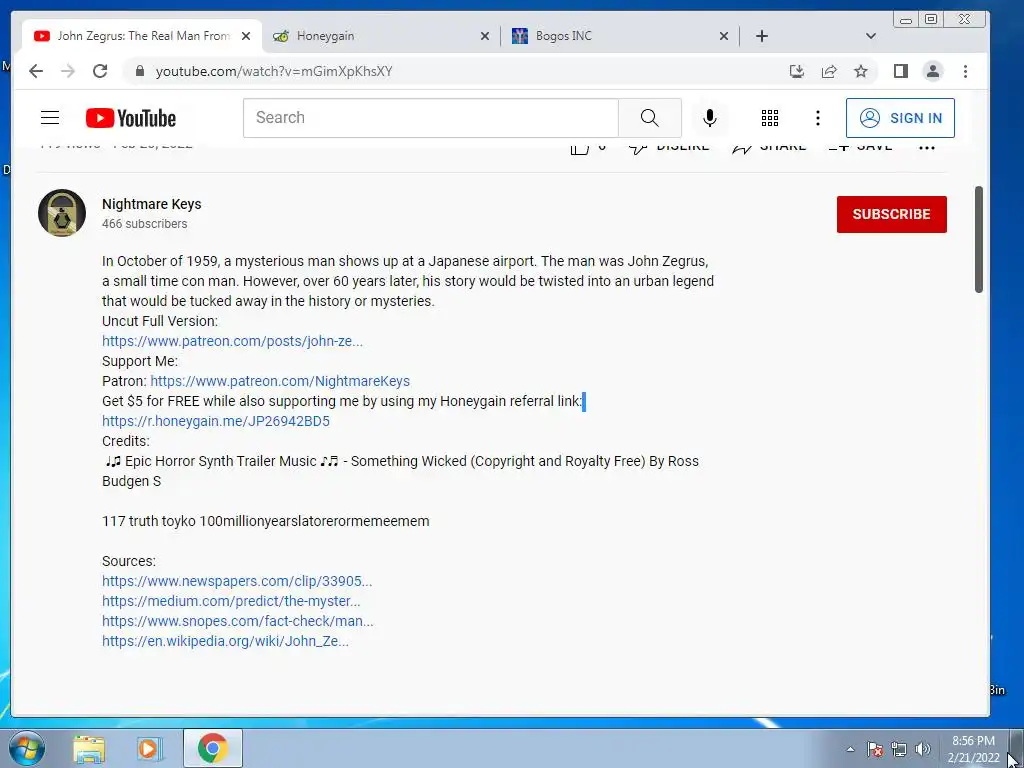Select the John Zegrus YouTube tab
This screenshot has height=768, width=1024.
(x=142, y=36)
